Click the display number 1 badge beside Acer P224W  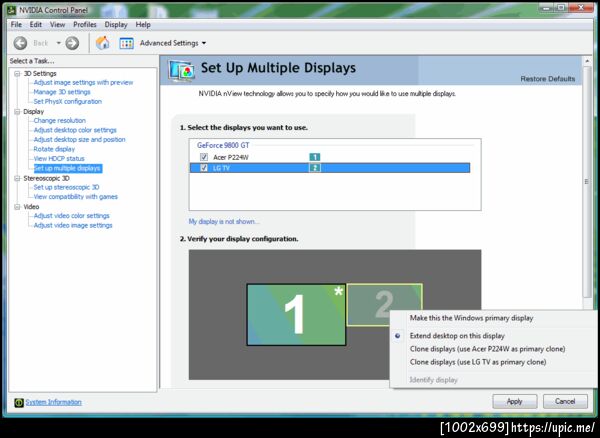tap(315, 157)
